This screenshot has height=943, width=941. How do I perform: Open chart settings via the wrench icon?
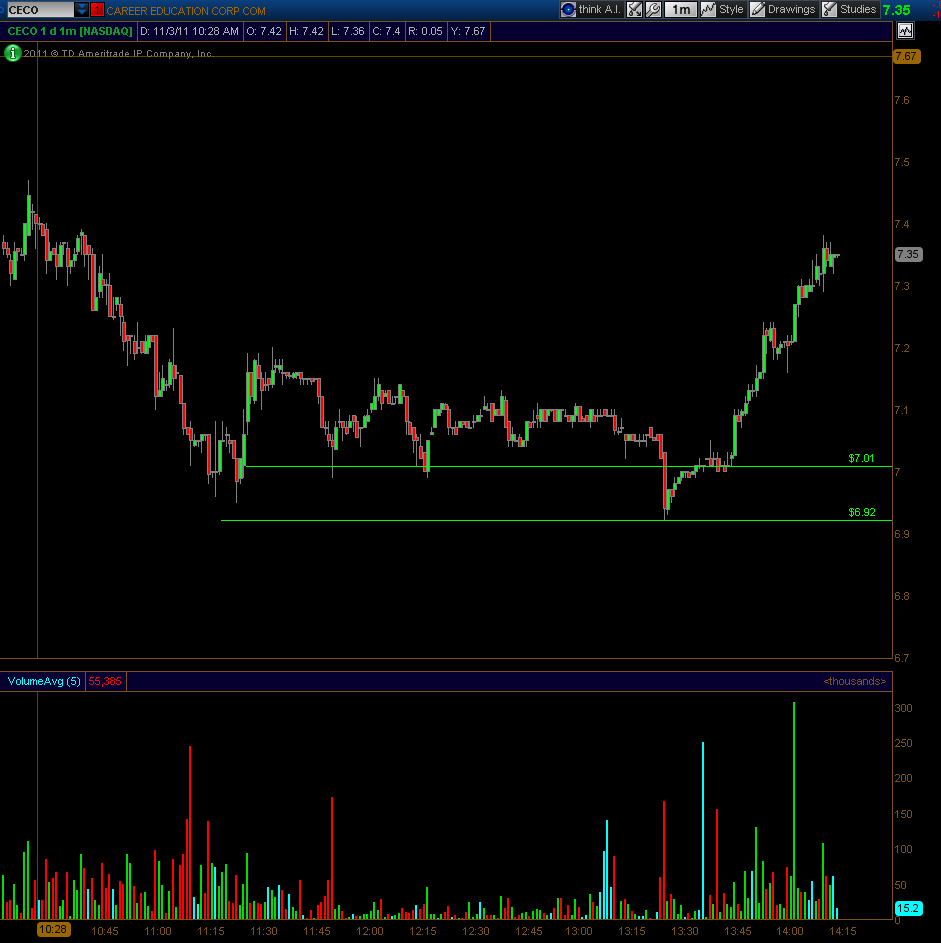653,9
